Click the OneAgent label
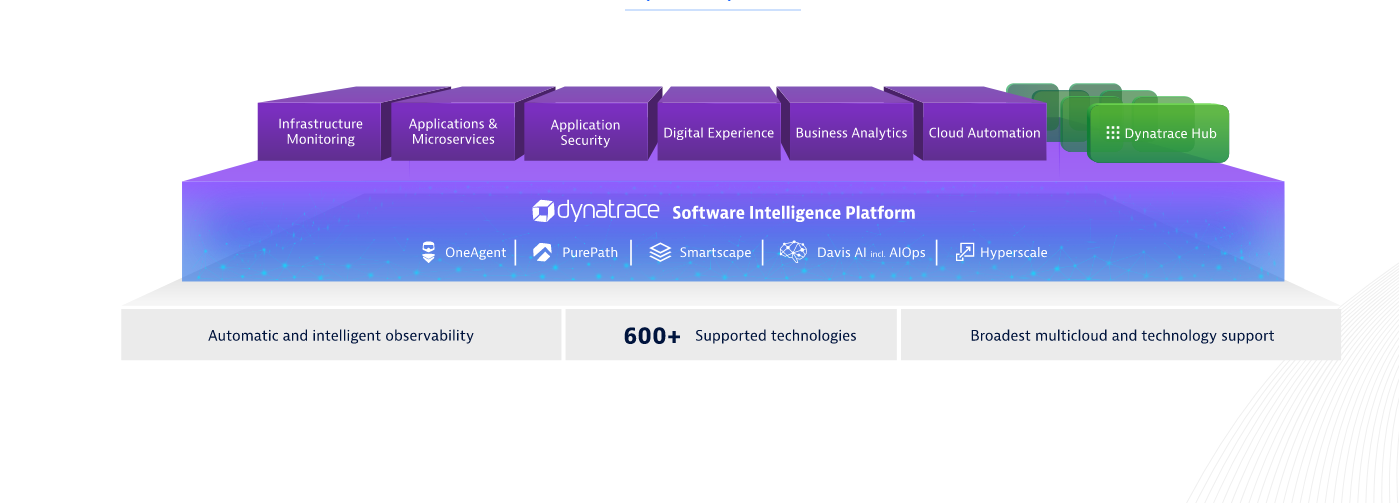1399x503 pixels. 476,253
